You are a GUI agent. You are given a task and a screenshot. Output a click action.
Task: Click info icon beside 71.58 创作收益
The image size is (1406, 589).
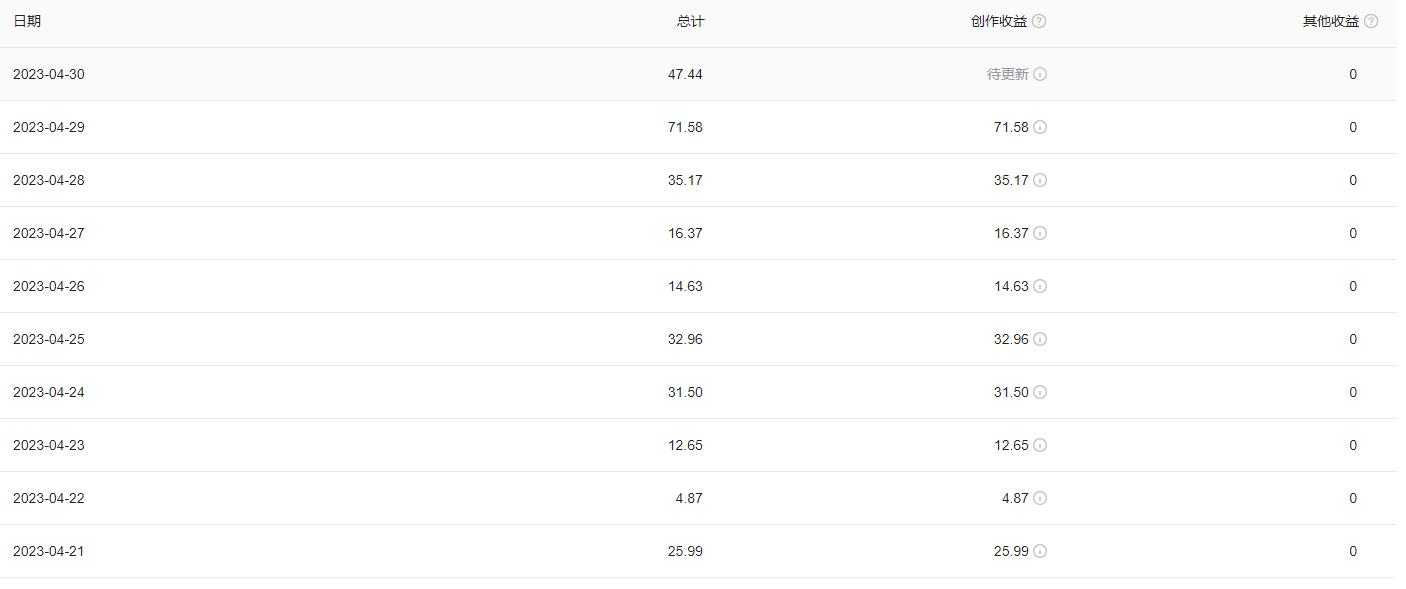coord(1040,127)
